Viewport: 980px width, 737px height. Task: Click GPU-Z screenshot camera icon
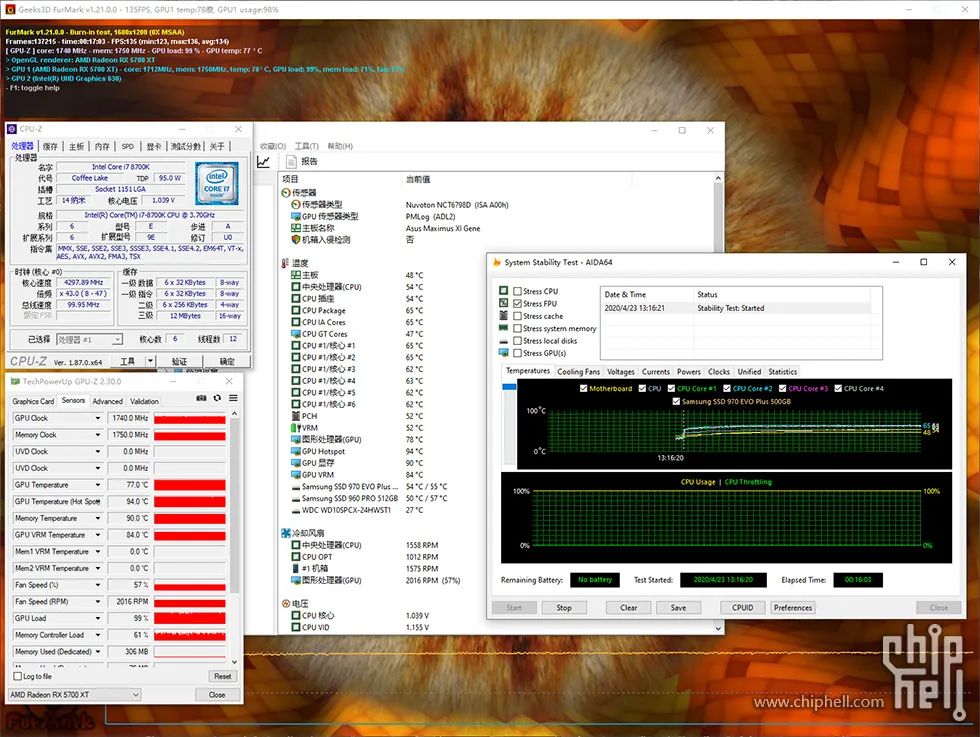201,398
